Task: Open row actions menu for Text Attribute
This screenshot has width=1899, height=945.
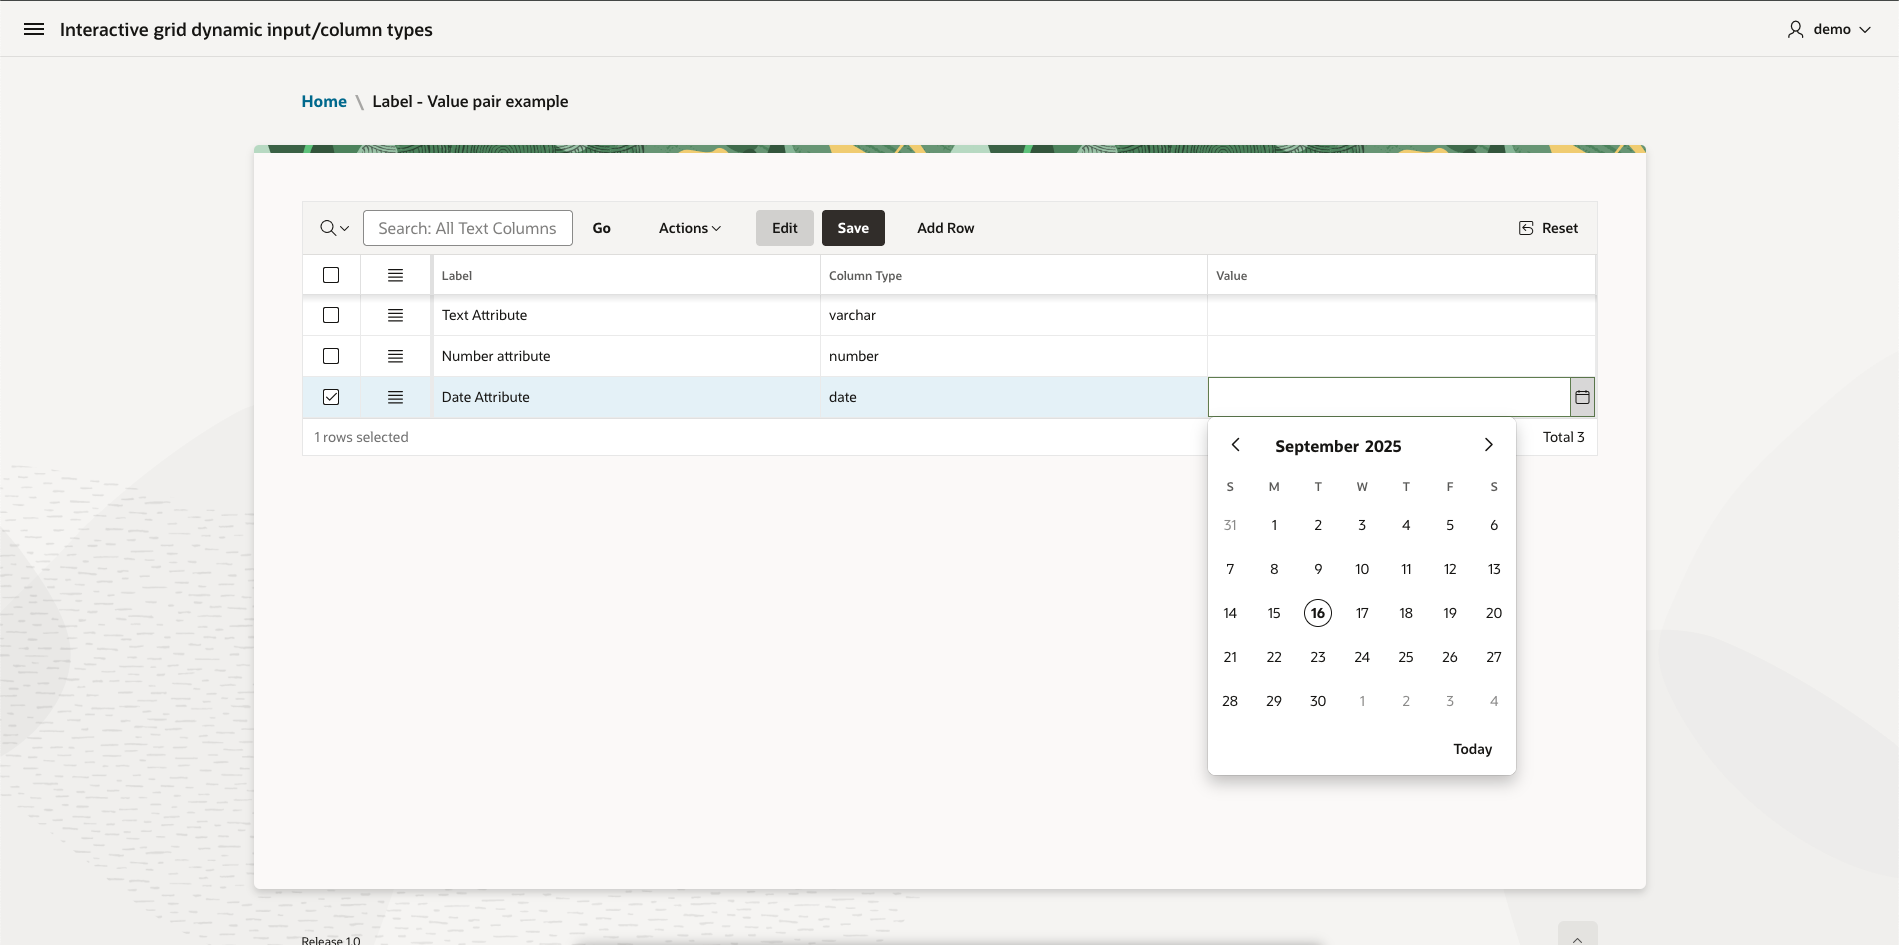Action: [x=395, y=315]
